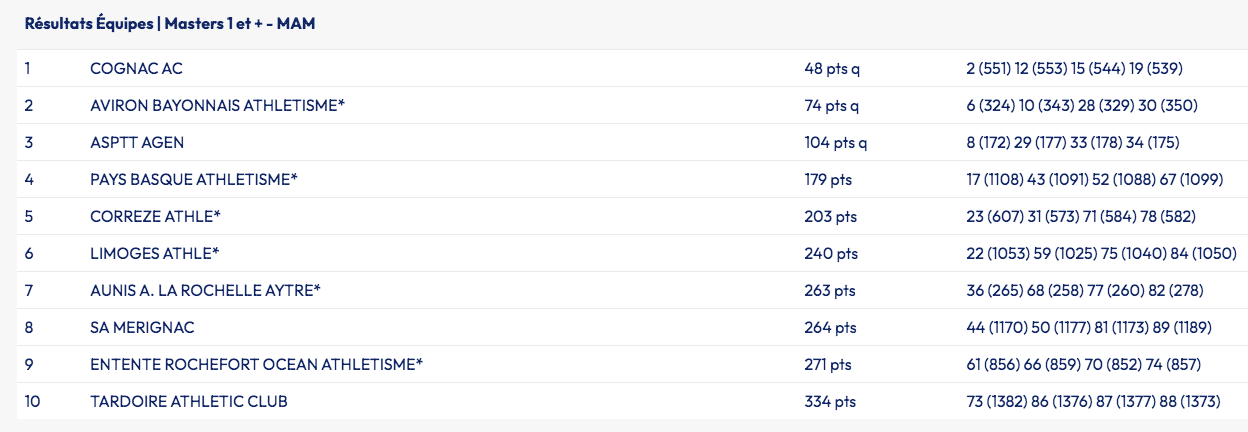The width and height of the screenshot is (1248, 432).
Task: Select CORREZE ATHLE* team name
Action: pyautogui.click(x=155, y=217)
